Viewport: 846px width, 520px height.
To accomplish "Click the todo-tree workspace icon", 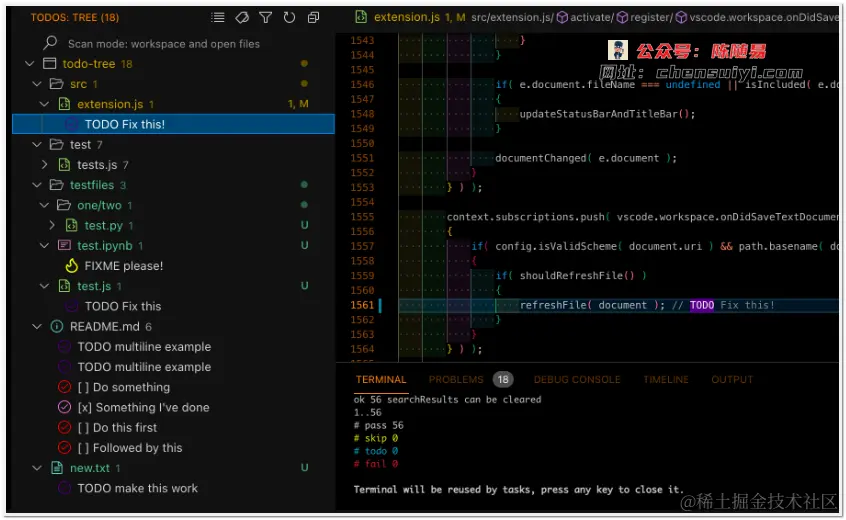I will [x=50, y=64].
